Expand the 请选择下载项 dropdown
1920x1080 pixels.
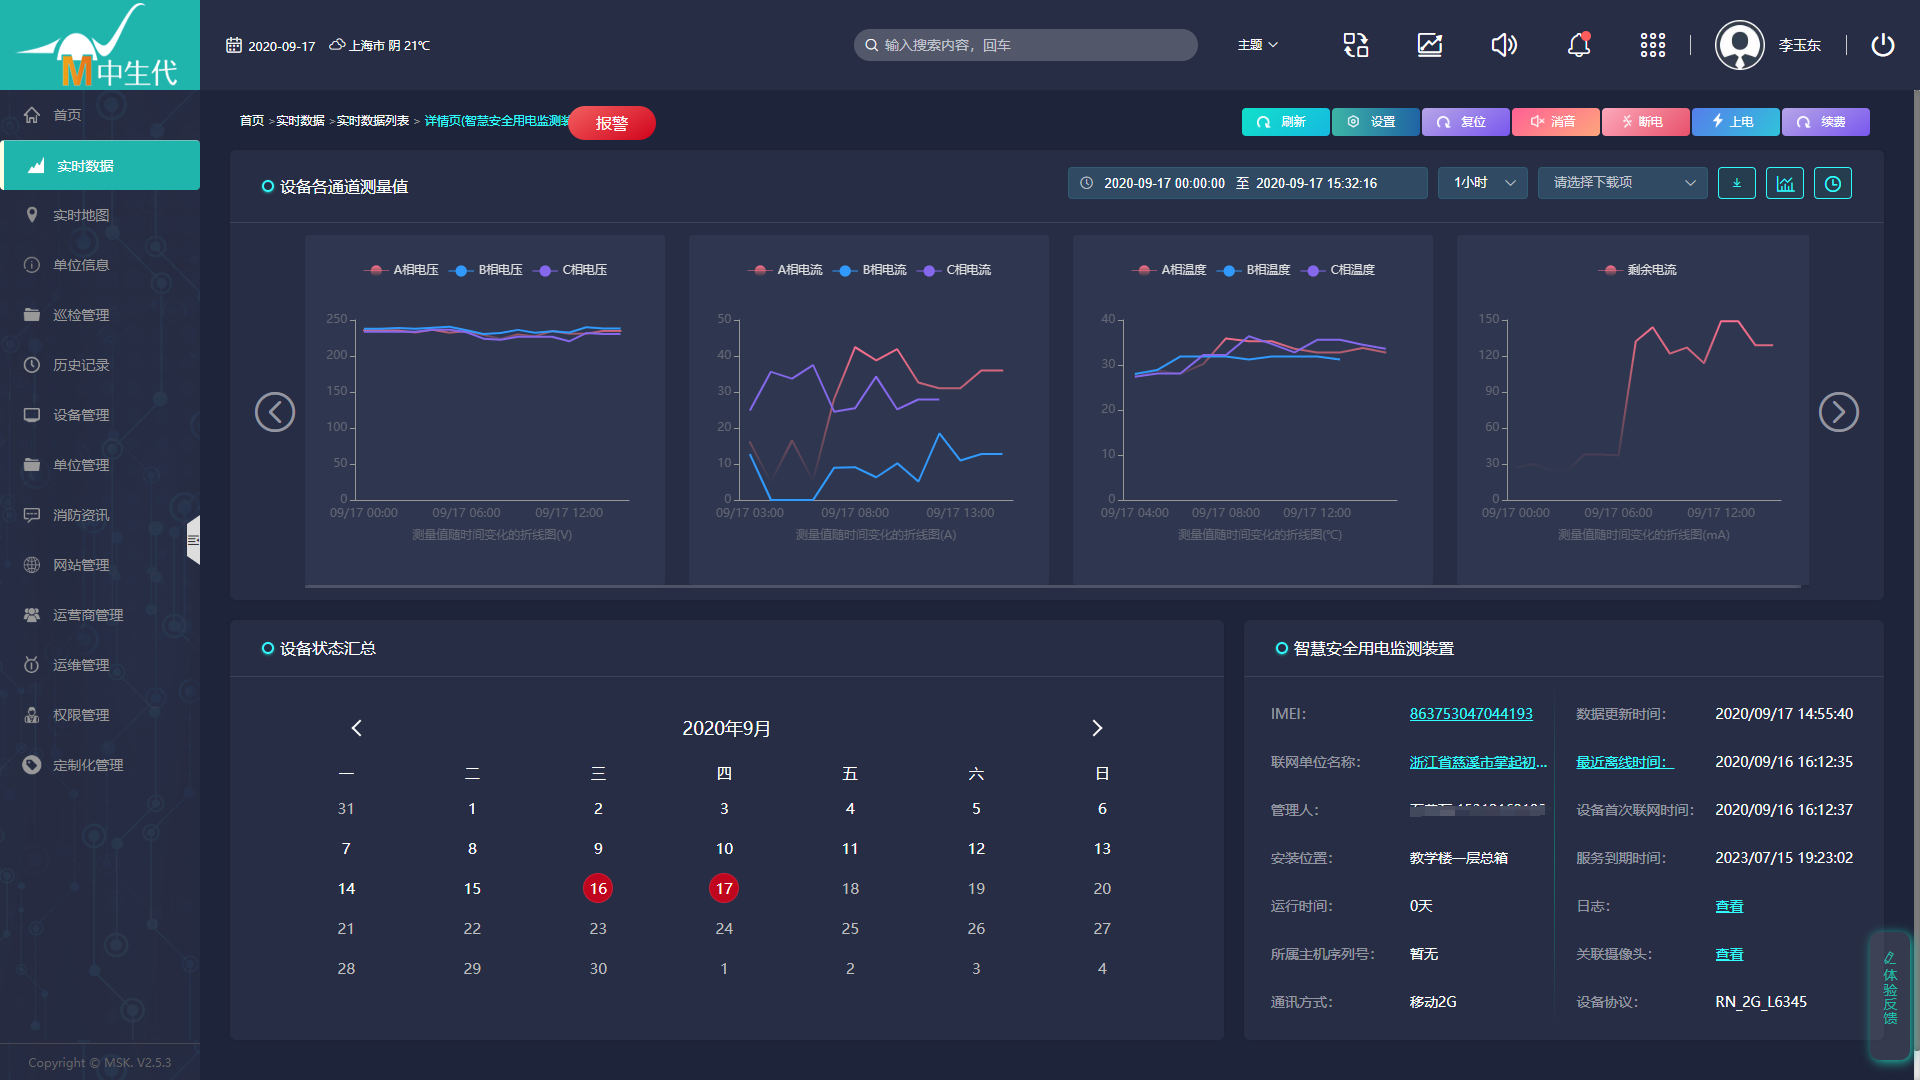click(1622, 183)
